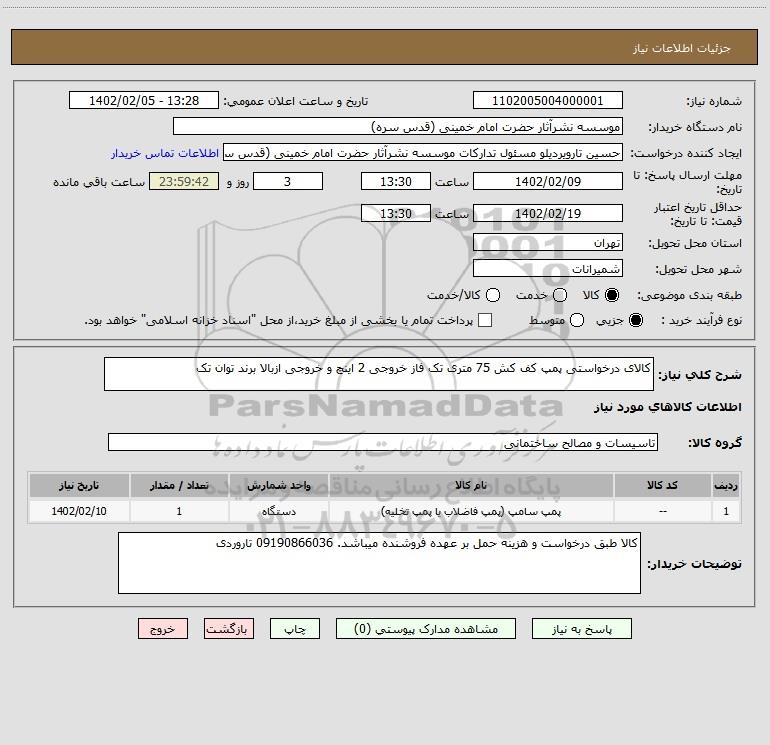Click the تاریخ نیاز column header
The height and width of the screenshot is (745, 770).
79,485
